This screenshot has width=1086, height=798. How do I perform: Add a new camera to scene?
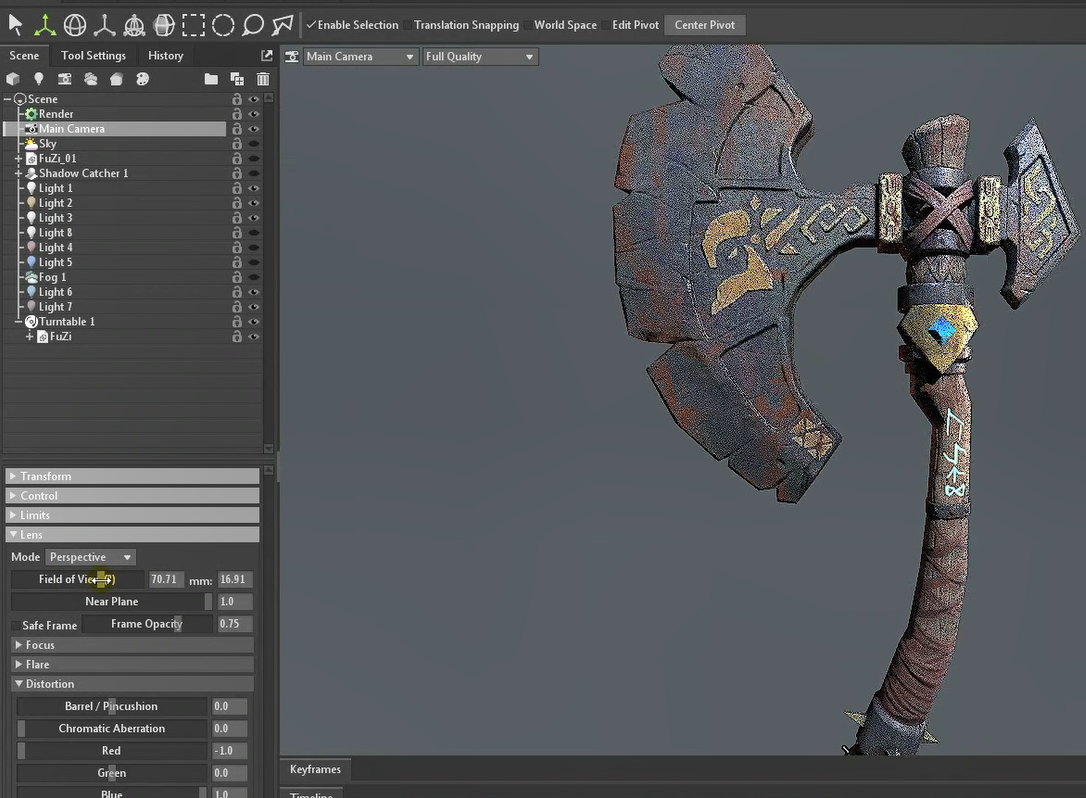click(x=65, y=79)
